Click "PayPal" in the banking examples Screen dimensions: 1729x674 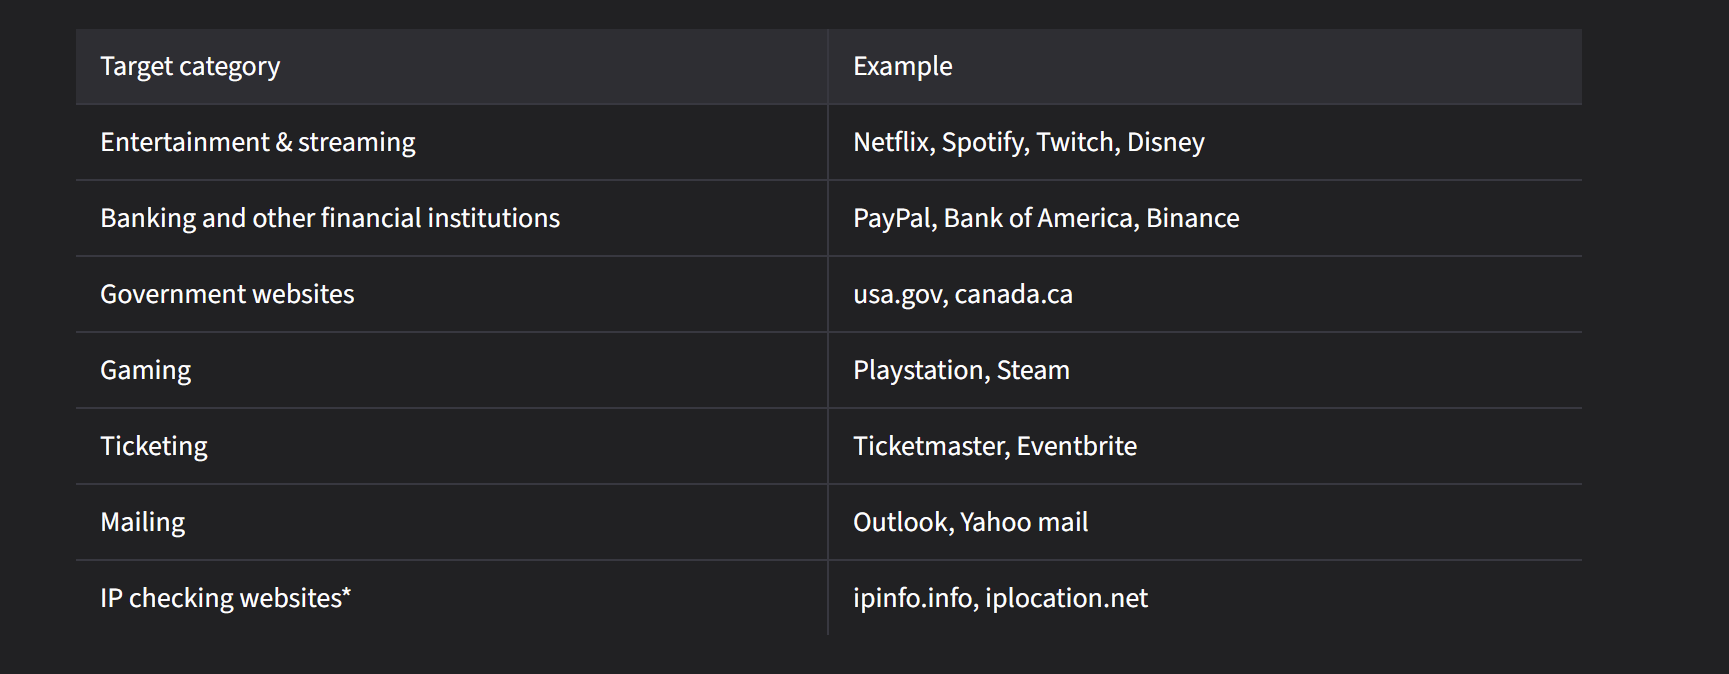(892, 219)
